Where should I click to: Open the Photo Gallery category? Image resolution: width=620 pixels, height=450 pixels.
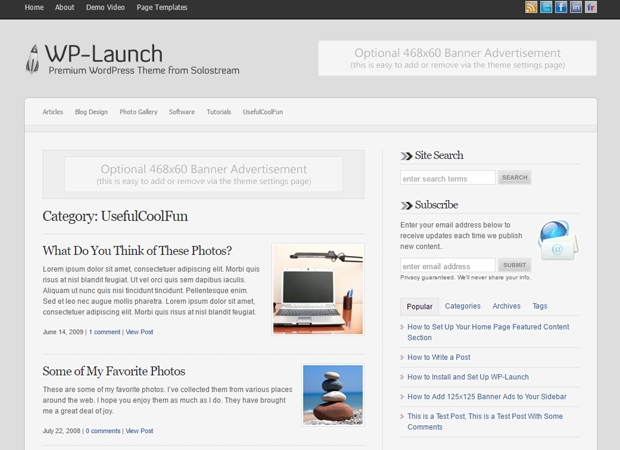click(x=138, y=112)
